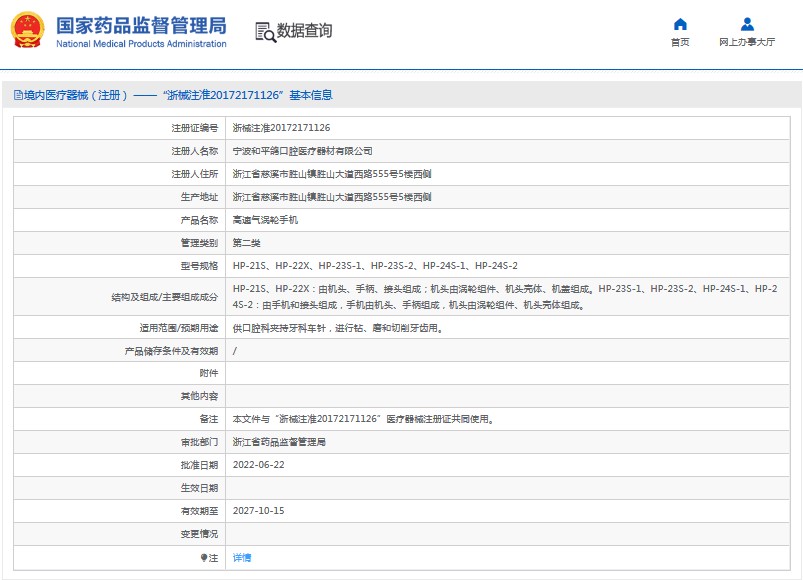Click the bulb icon beside 注
This screenshot has height=580, width=803.
[204, 557]
